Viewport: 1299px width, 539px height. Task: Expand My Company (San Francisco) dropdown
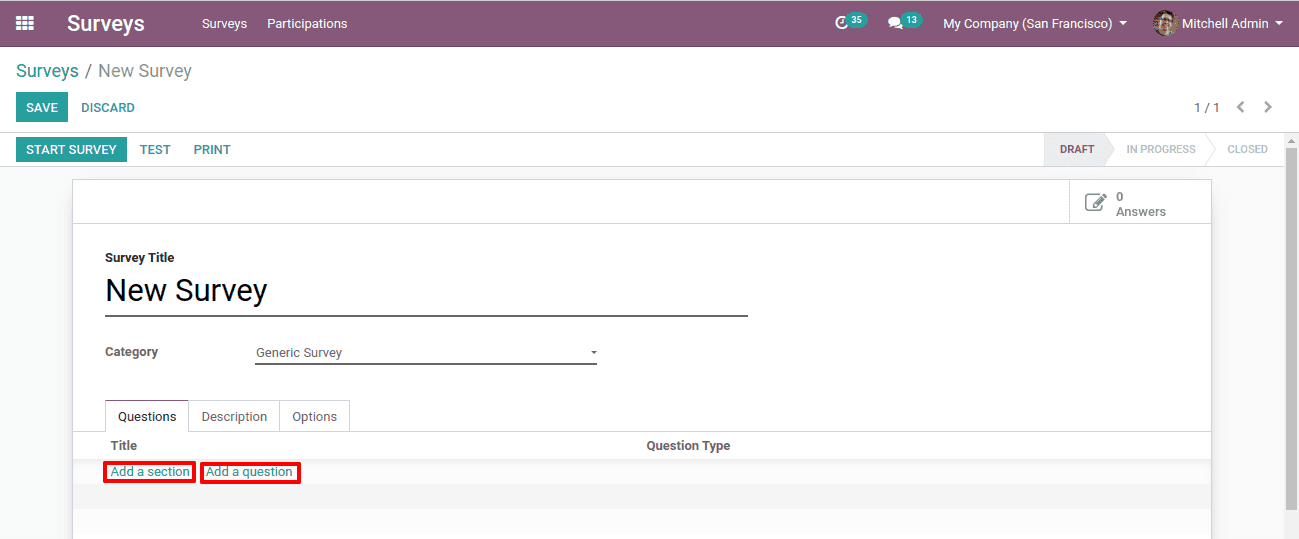(x=1035, y=23)
